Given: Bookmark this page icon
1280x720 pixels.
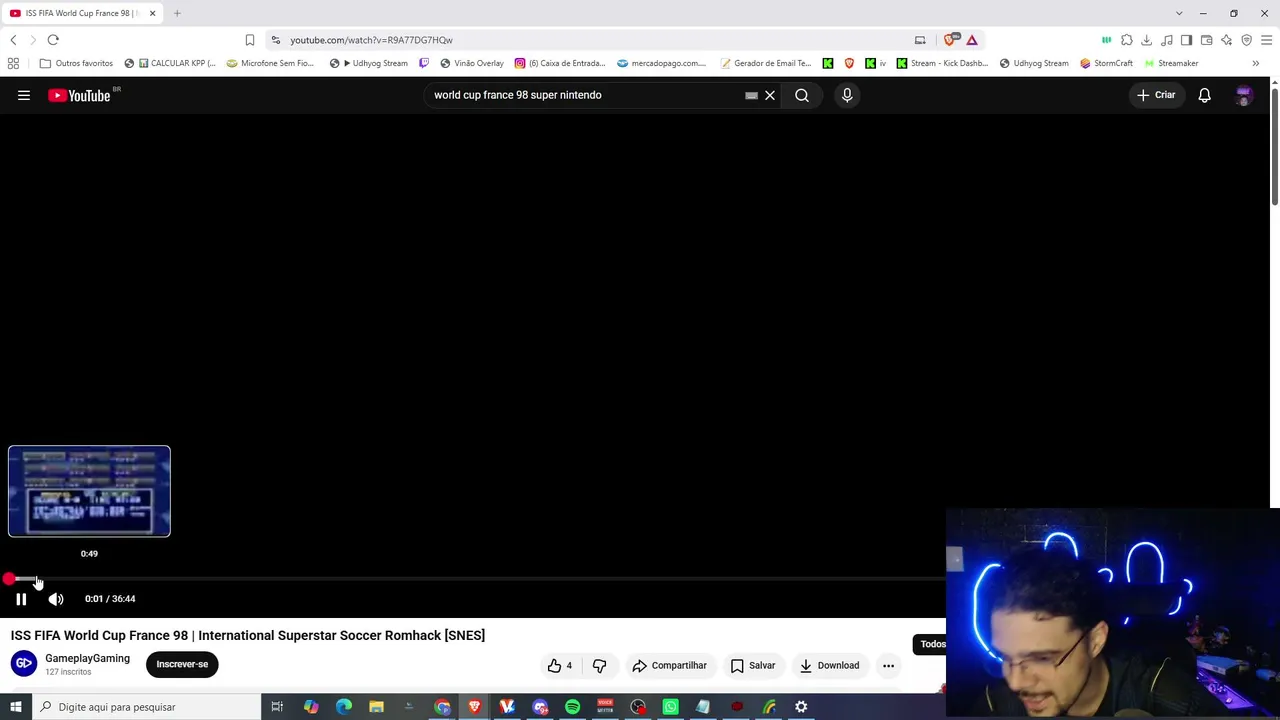Looking at the screenshot, I should 250,40.
